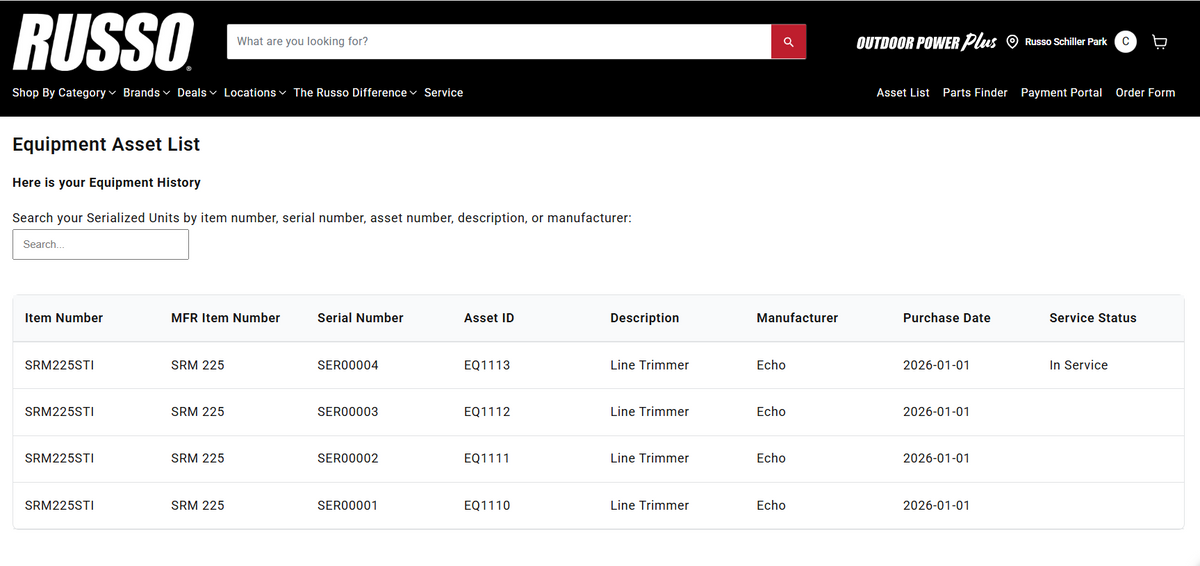This screenshot has width=1200, height=566.
Task: Open the shopping cart icon
Action: click(1159, 42)
